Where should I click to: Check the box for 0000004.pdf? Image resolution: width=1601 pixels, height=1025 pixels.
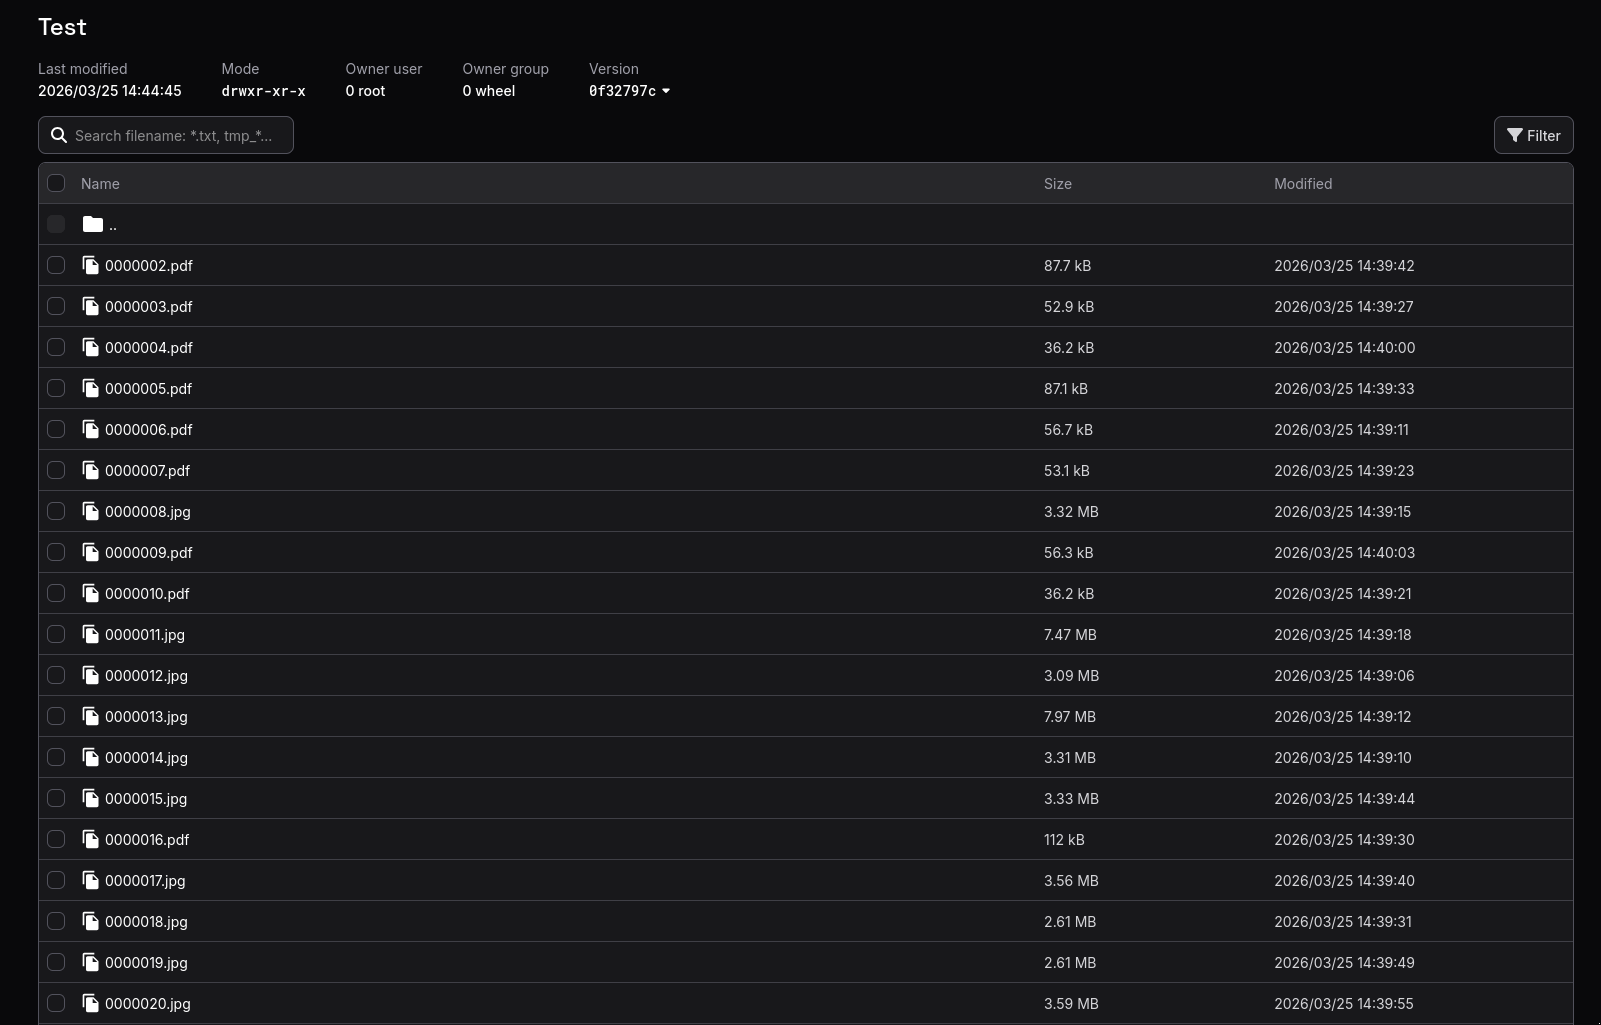(x=56, y=347)
